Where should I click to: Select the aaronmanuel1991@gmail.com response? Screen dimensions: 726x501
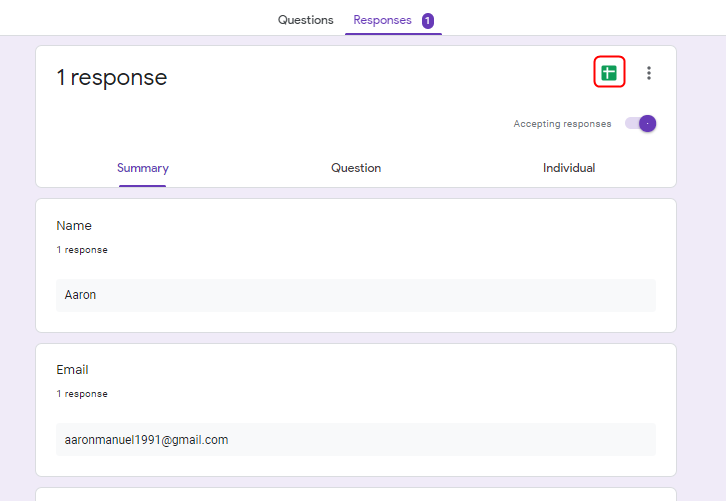pos(356,439)
